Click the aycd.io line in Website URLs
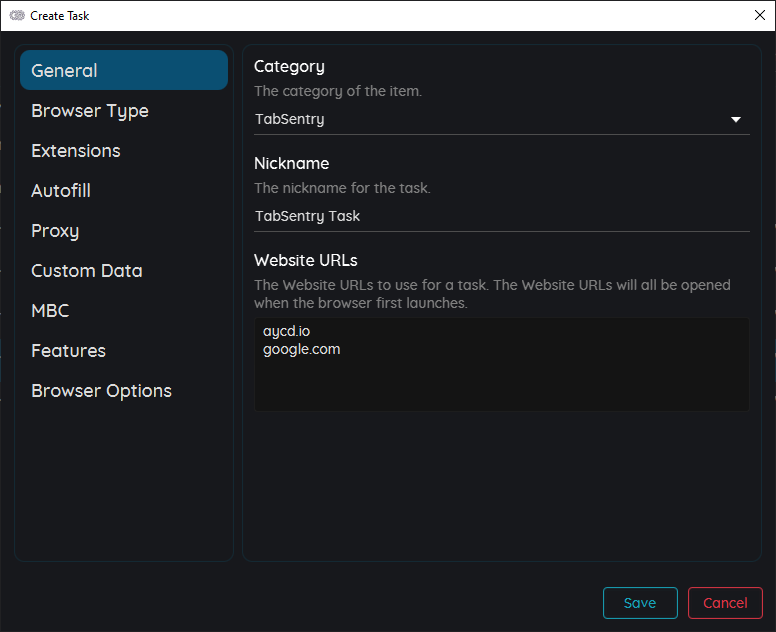 click(x=287, y=331)
